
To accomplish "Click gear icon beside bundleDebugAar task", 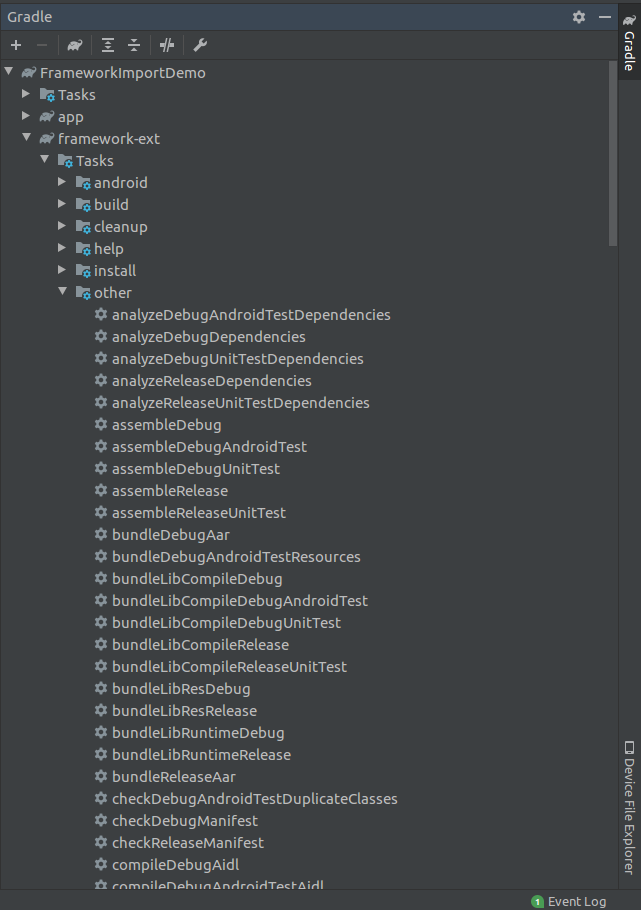I will click(x=101, y=534).
